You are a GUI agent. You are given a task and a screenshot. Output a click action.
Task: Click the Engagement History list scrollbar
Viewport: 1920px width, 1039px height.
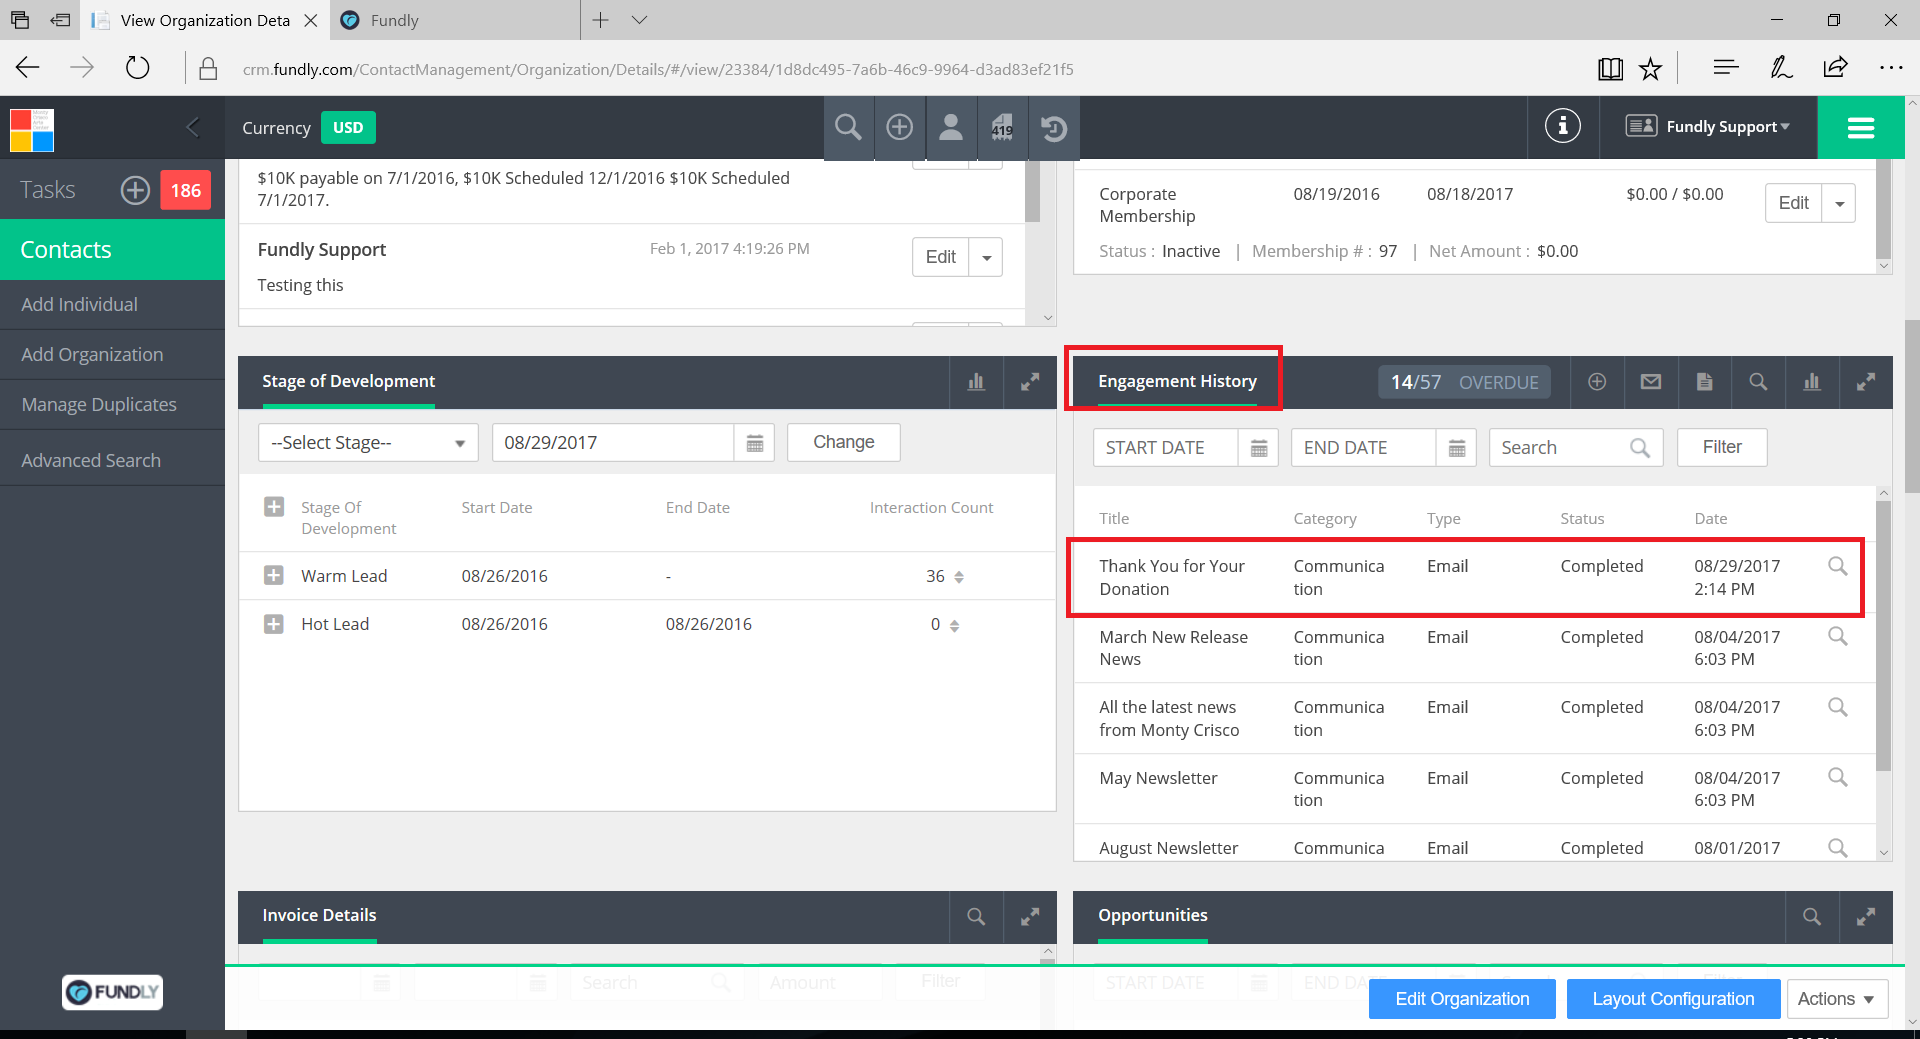pos(1884,635)
